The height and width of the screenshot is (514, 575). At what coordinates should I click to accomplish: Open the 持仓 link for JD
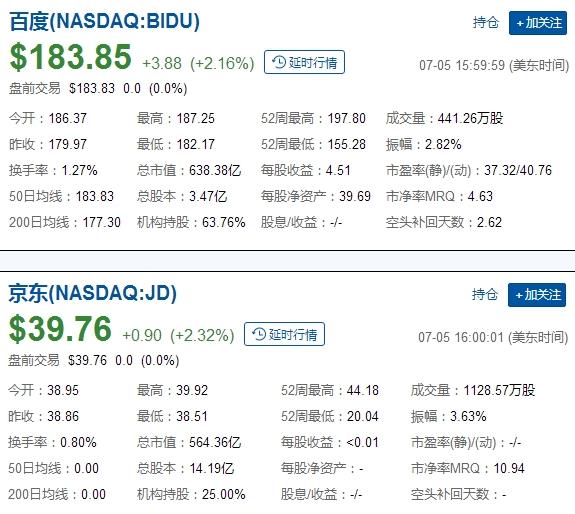(x=485, y=294)
